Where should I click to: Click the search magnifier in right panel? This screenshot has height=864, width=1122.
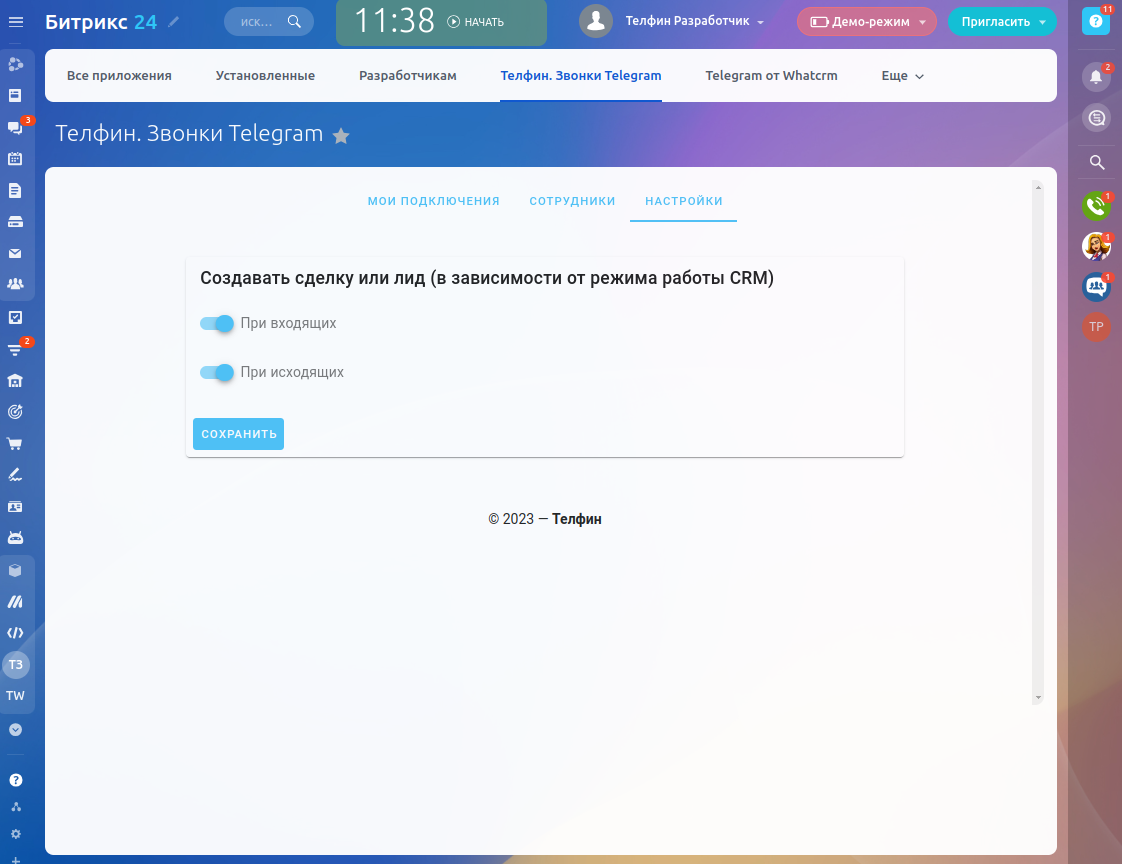tap(1096, 162)
